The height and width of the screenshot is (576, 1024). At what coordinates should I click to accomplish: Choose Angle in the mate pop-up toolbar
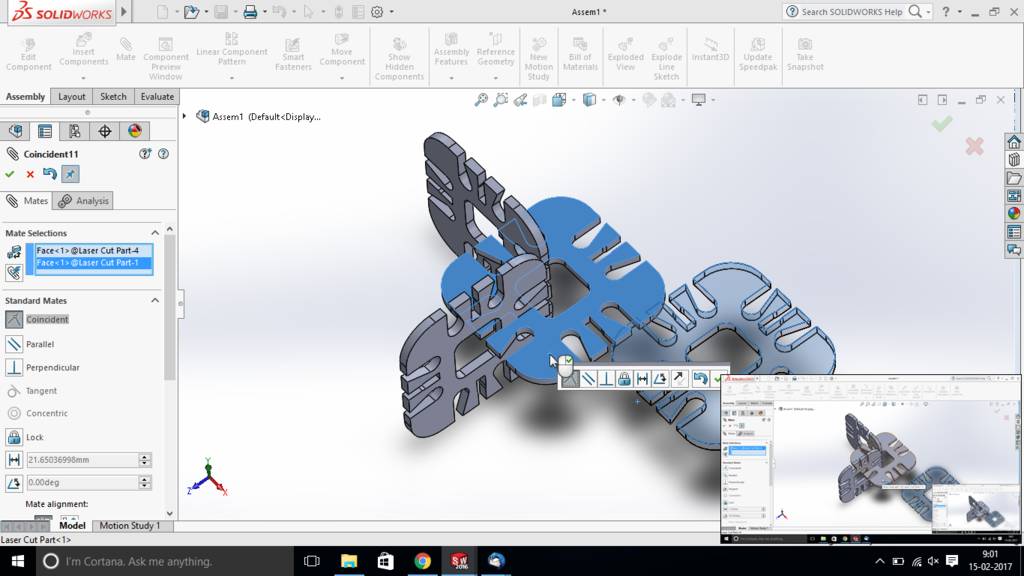(x=660, y=379)
